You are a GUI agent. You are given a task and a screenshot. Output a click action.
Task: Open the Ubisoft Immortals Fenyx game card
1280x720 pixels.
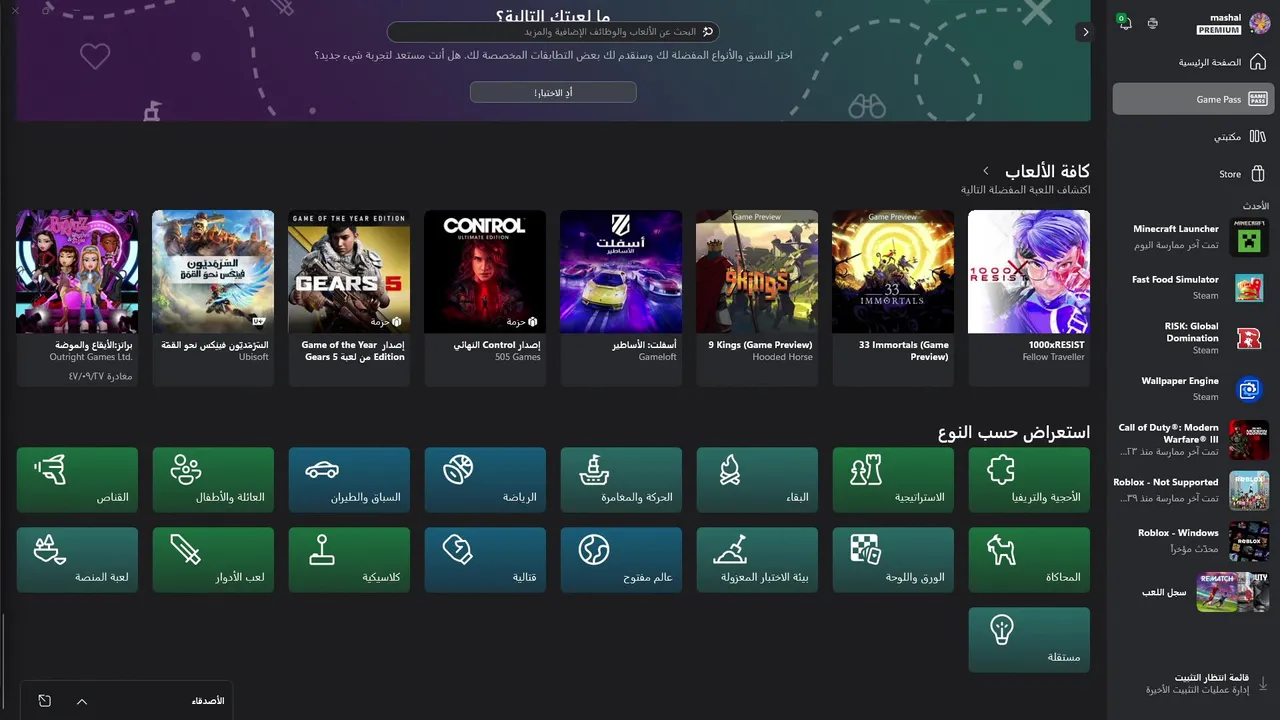213,297
